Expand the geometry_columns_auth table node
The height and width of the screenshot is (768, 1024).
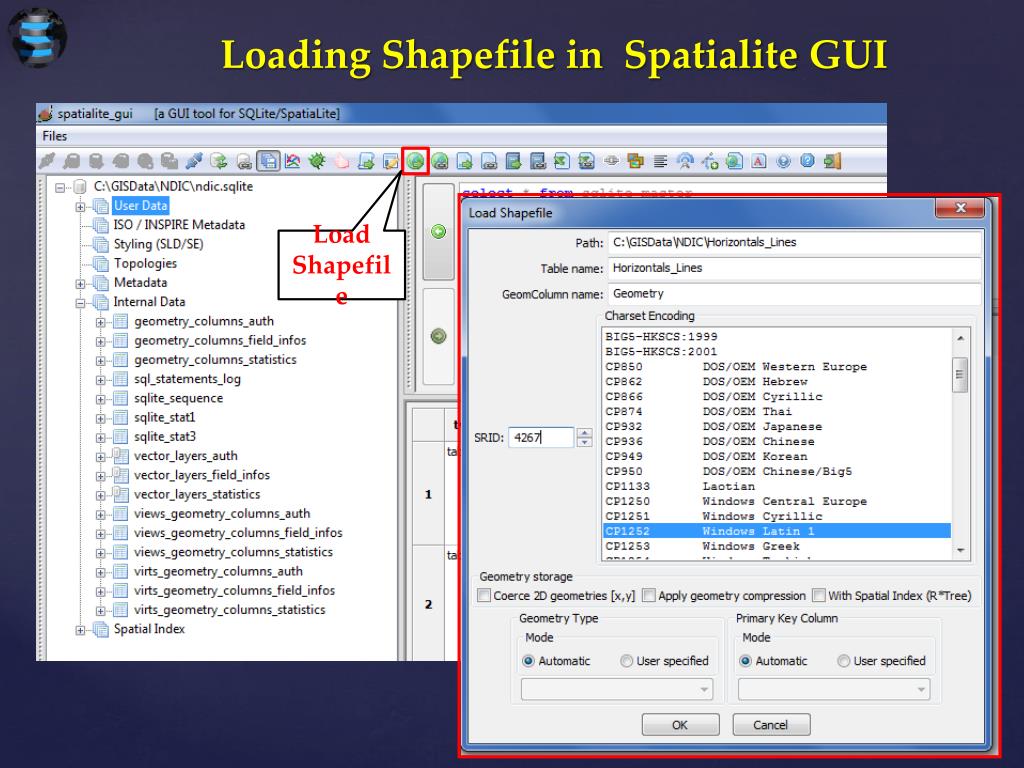(x=101, y=323)
